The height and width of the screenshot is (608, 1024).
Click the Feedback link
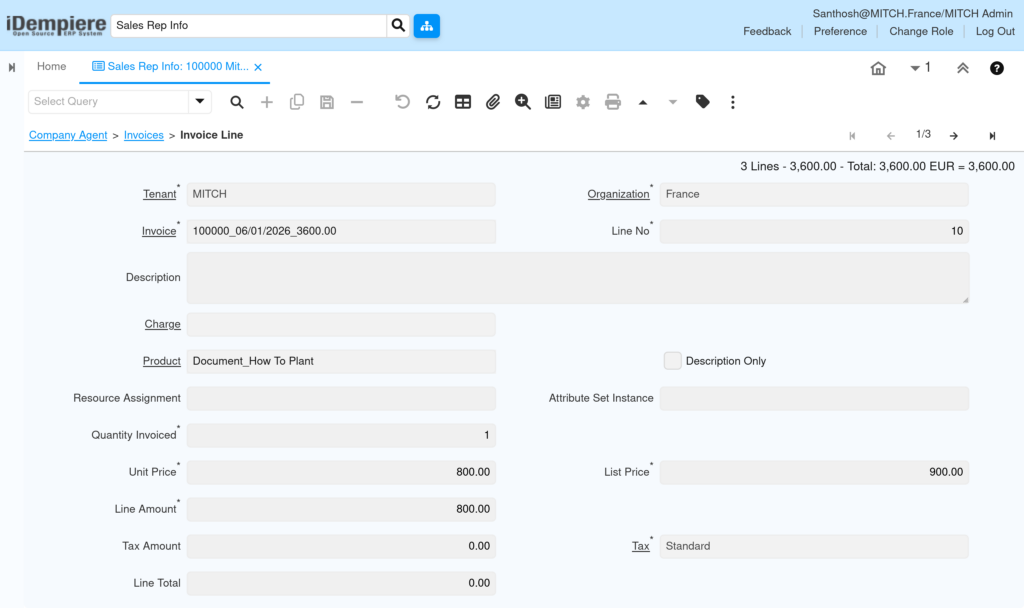(767, 31)
